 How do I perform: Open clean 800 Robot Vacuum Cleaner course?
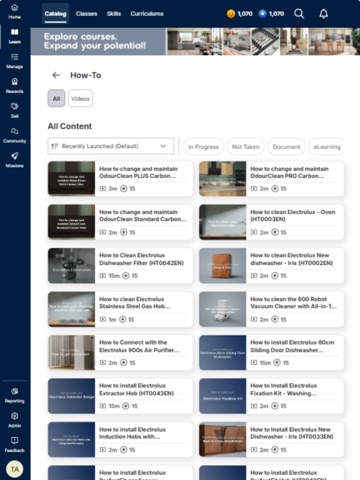pyautogui.click(x=271, y=309)
